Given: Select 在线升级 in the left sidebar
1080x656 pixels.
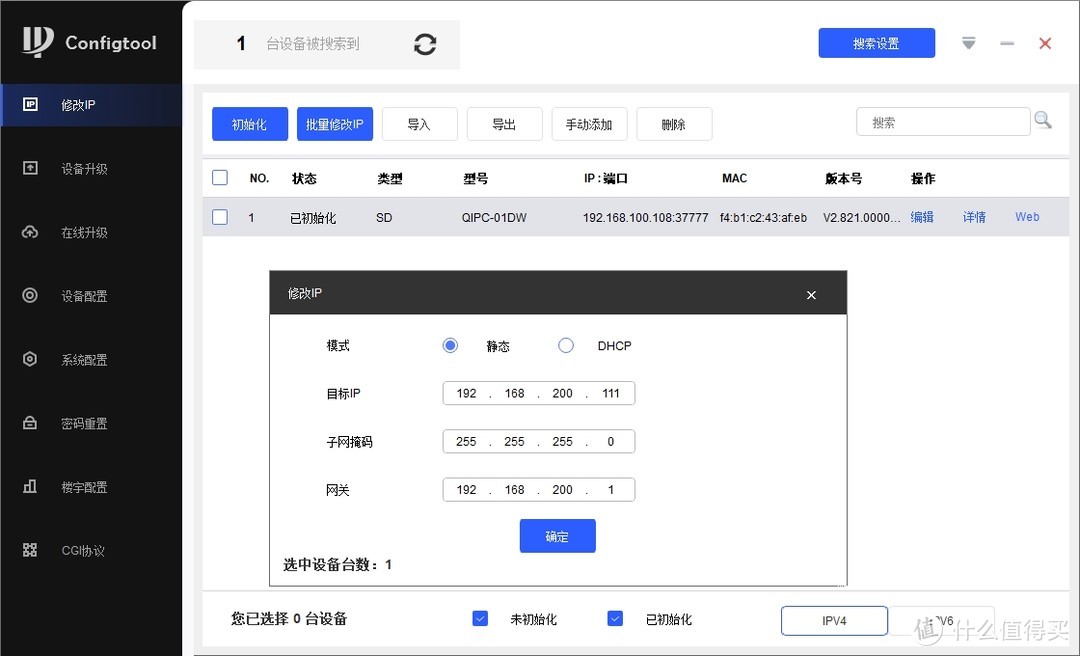Looking at the screenshot, I should tap(90, 231).
